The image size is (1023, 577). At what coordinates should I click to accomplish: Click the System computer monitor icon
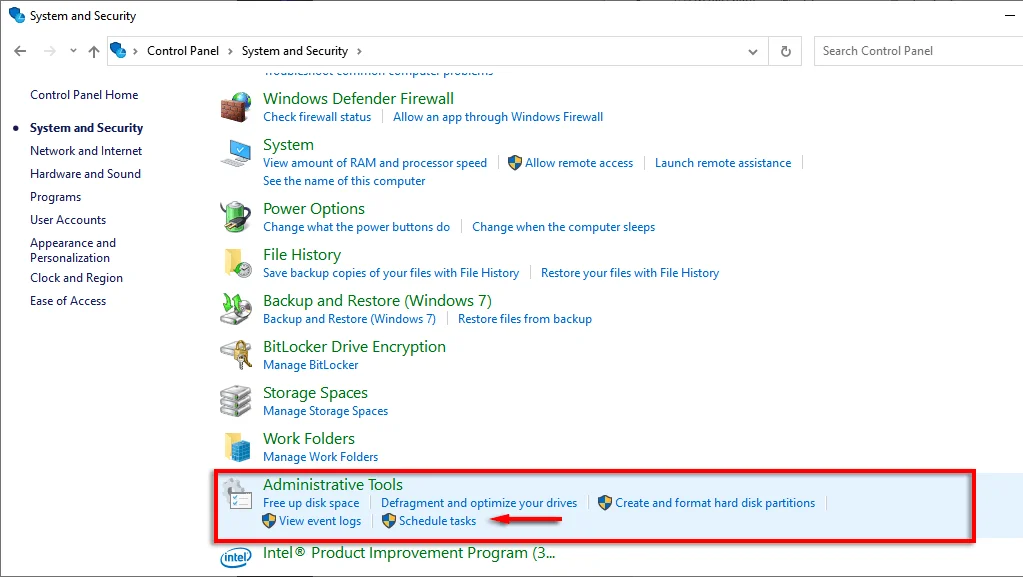point(236,153)
